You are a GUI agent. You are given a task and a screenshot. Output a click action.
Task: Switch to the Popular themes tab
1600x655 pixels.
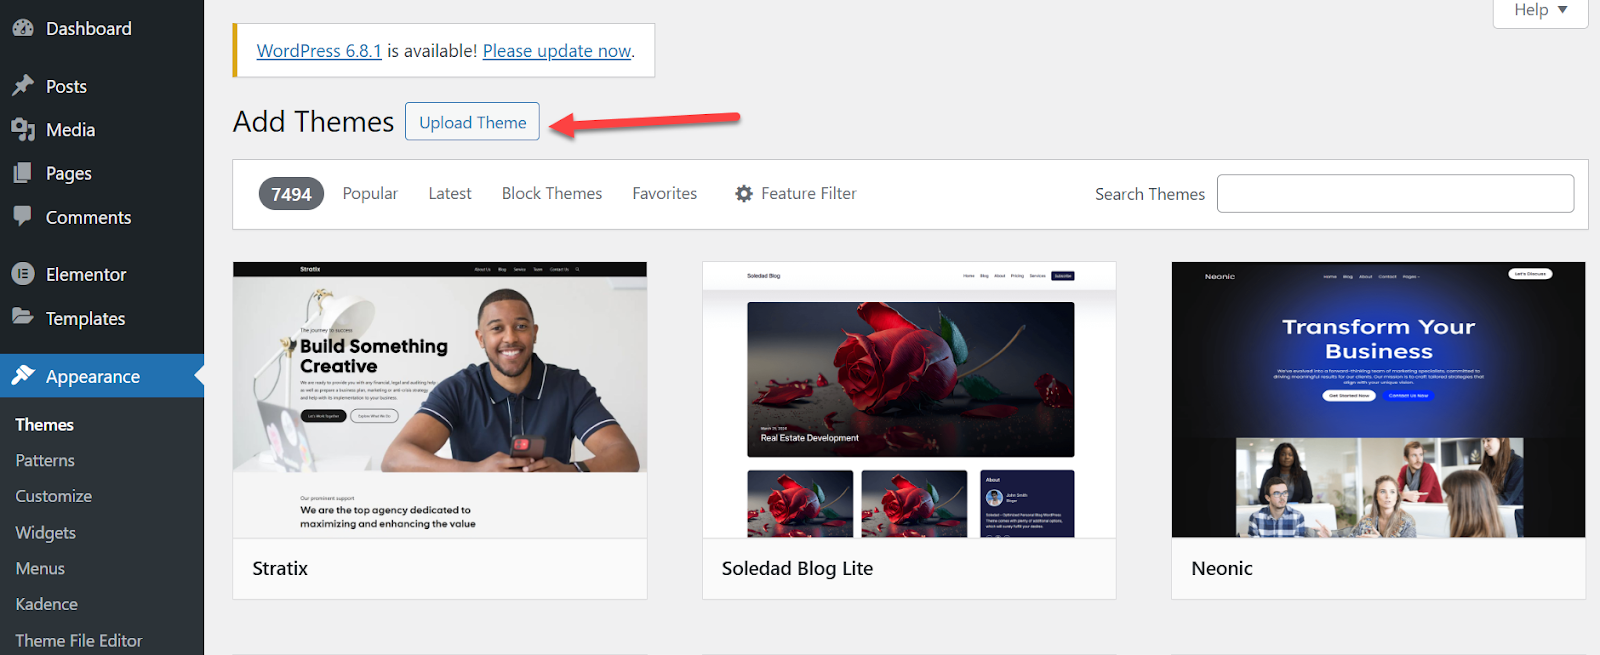click(370, 193)
